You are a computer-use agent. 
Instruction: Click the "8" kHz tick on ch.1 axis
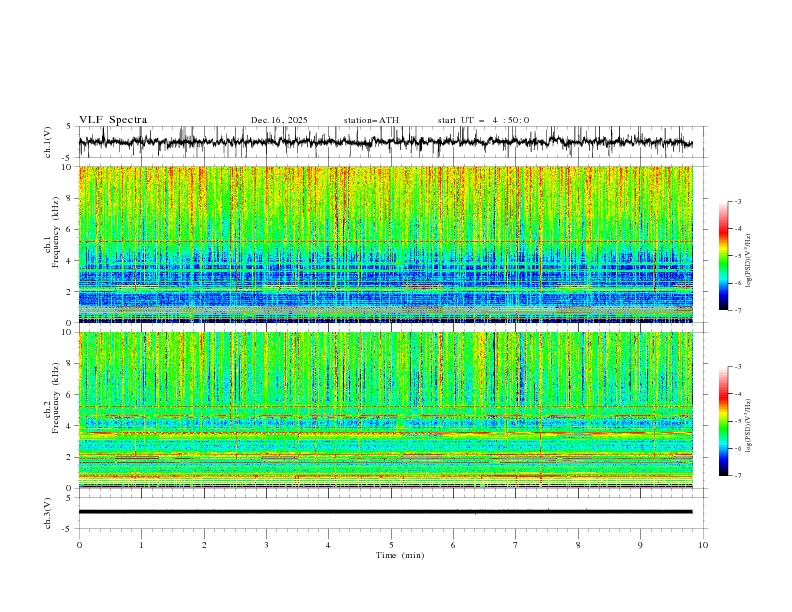point(71,198)
